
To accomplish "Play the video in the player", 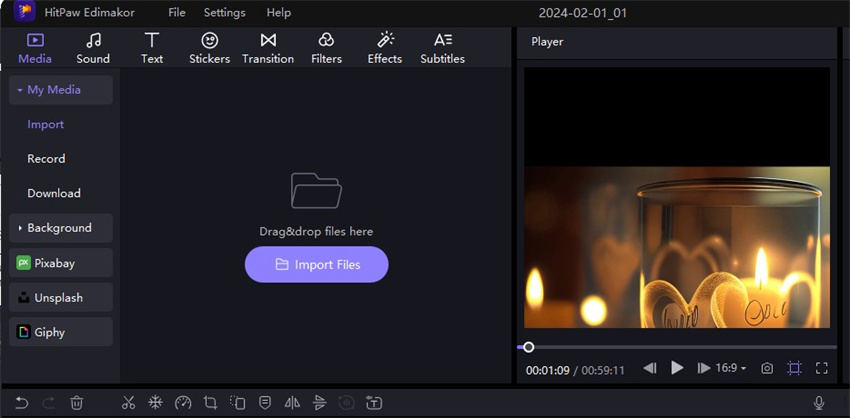I will click(x=677, y=368).
